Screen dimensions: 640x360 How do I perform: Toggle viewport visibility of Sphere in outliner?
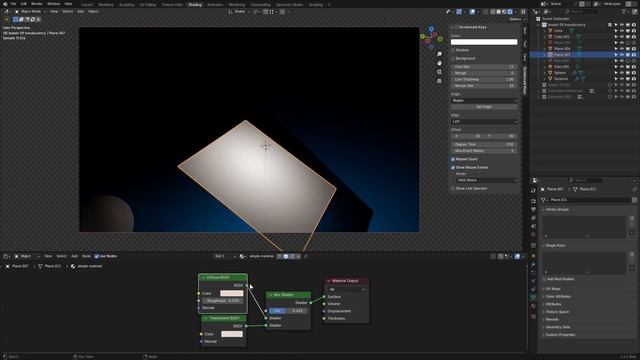click(x=622, y=73)
